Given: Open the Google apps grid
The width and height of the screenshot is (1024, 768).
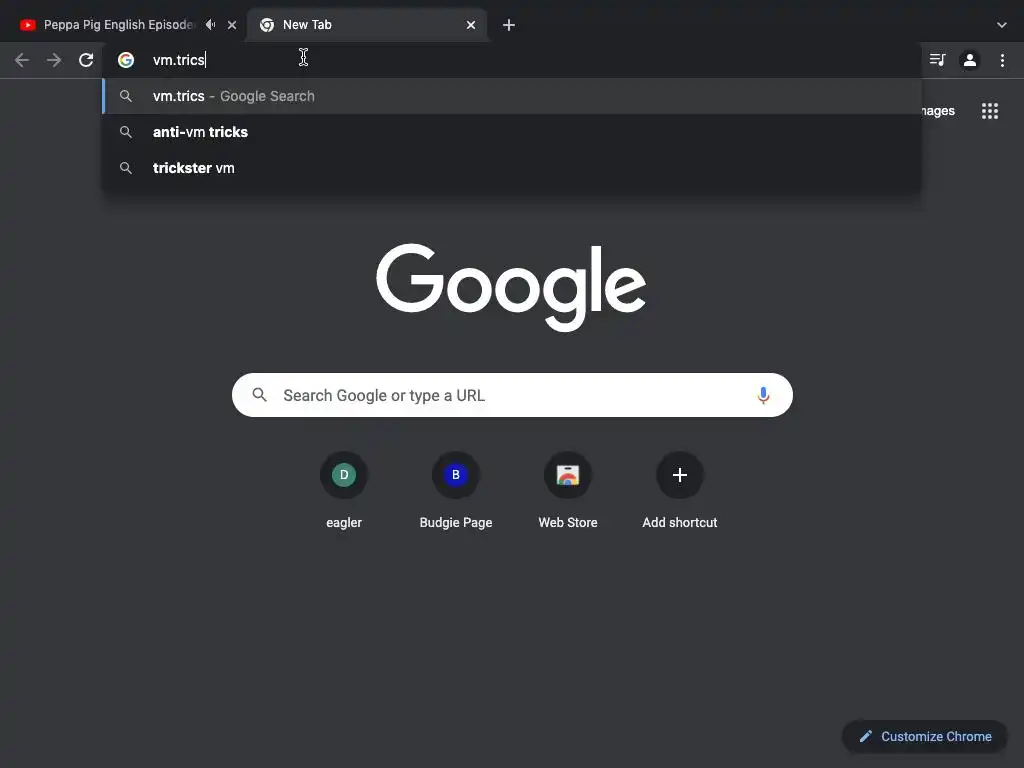Looking at the screenshot, I should point(990,111).
